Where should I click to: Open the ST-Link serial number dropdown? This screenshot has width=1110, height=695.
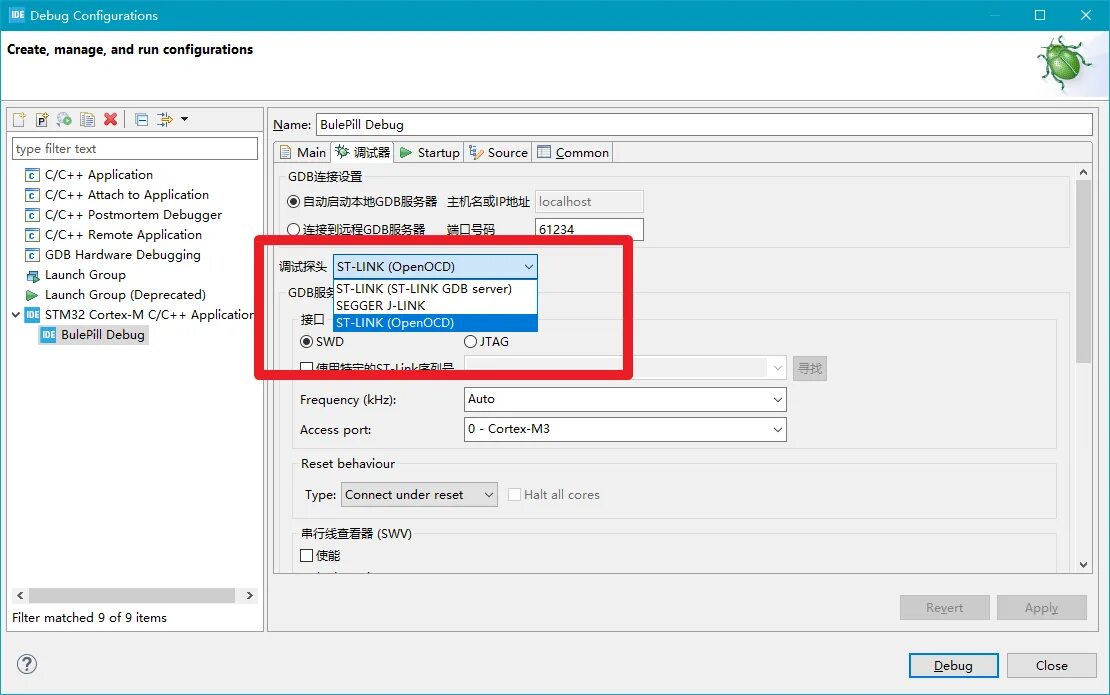tap(625, 368)
